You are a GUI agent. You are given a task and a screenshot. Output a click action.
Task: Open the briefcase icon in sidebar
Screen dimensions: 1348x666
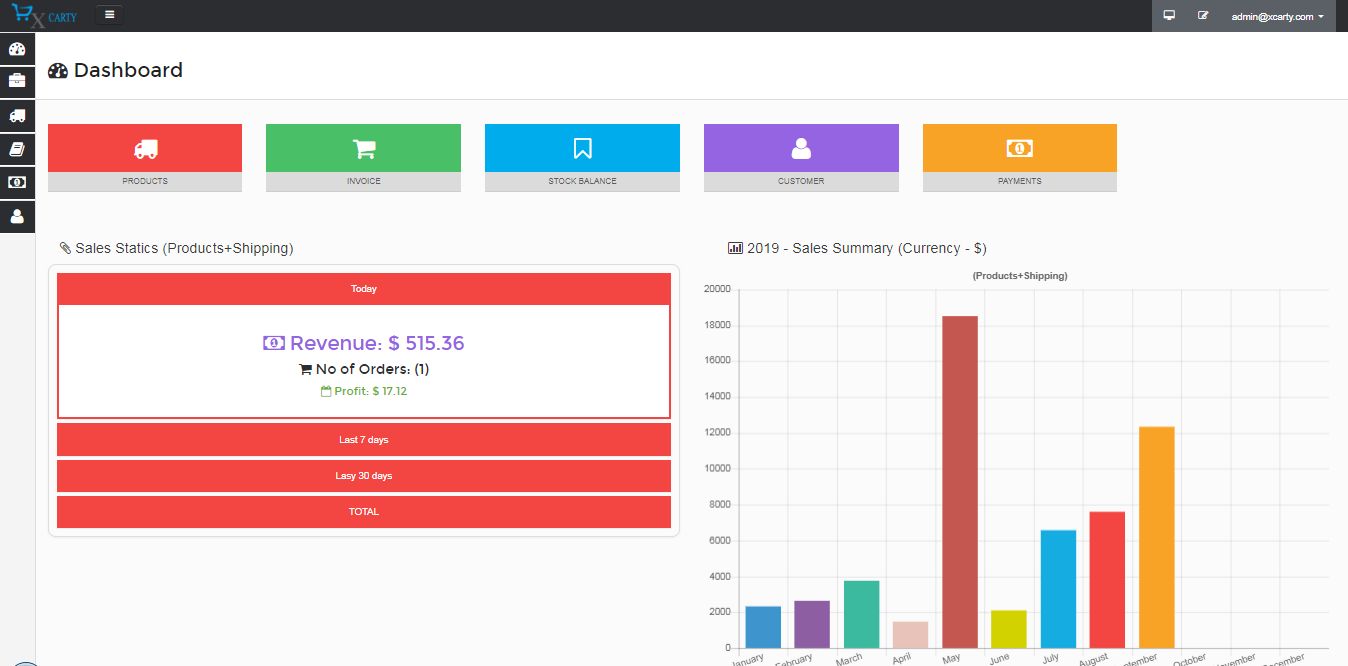pyautogui.click(x=17, y=81)
